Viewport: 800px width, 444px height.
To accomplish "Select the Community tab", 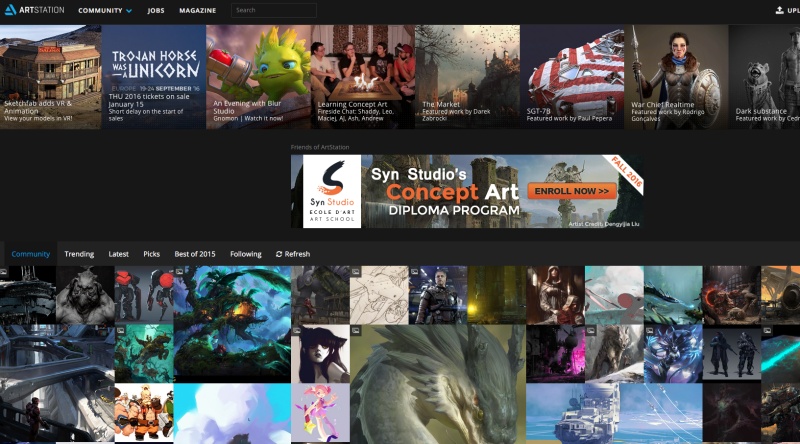I will [x=31, y=254].
